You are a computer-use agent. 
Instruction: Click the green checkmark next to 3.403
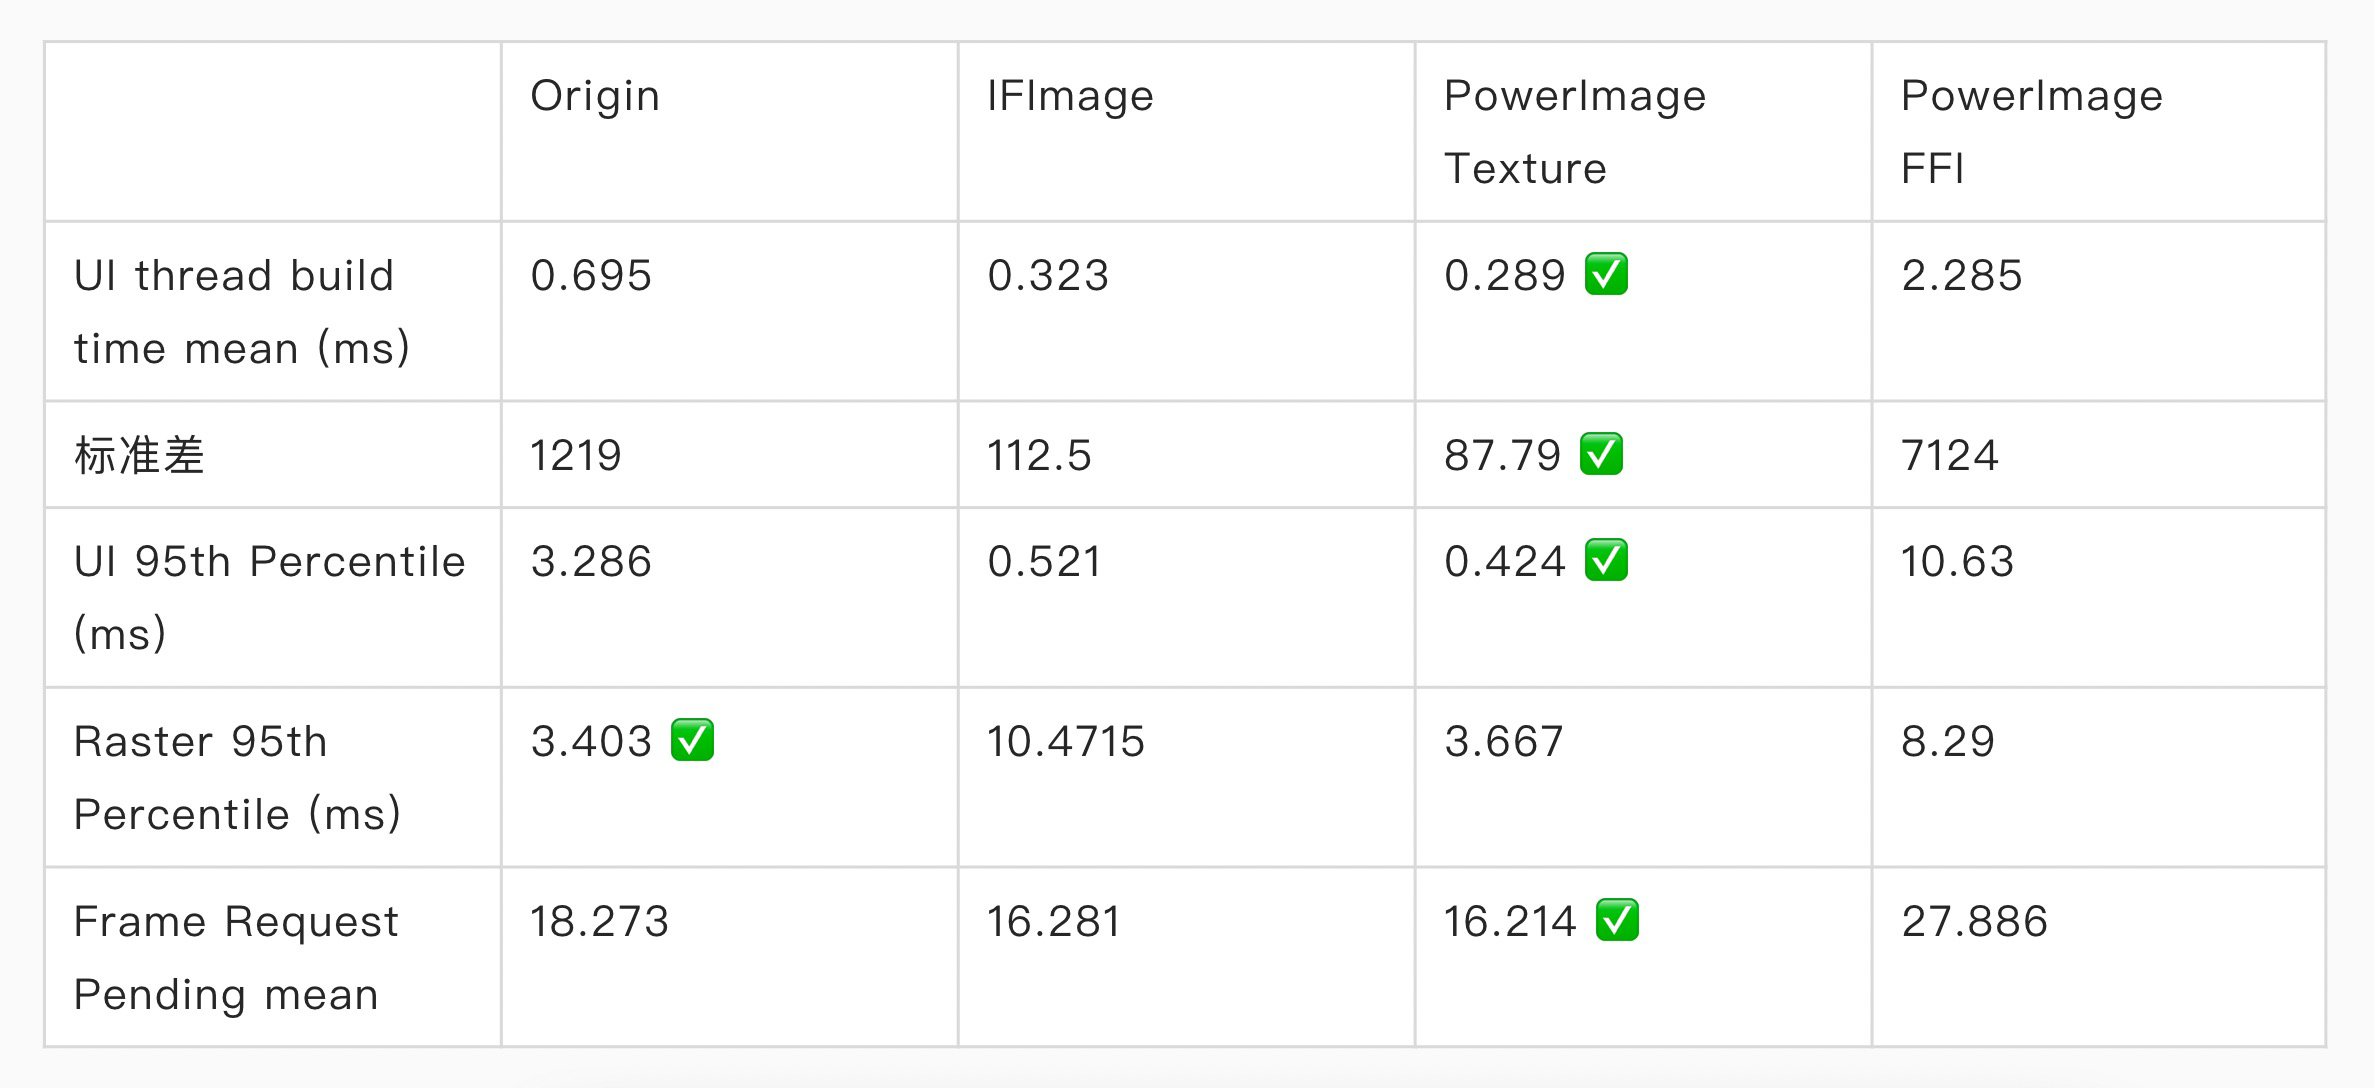pos(692,741)
